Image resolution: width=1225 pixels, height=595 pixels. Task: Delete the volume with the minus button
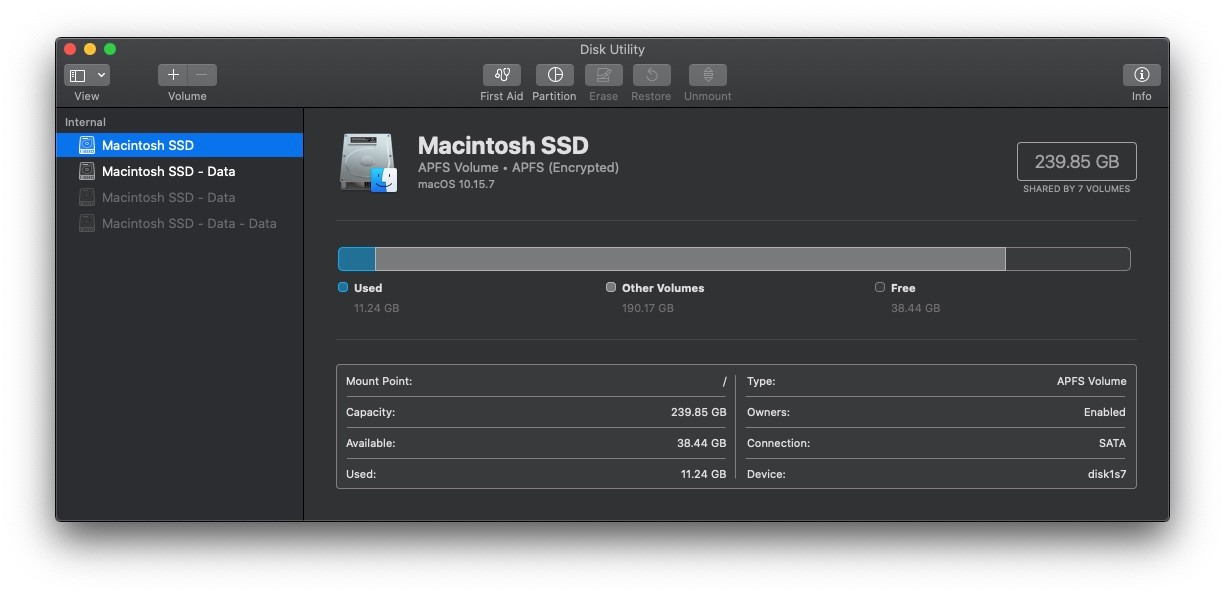click(202, 75)
